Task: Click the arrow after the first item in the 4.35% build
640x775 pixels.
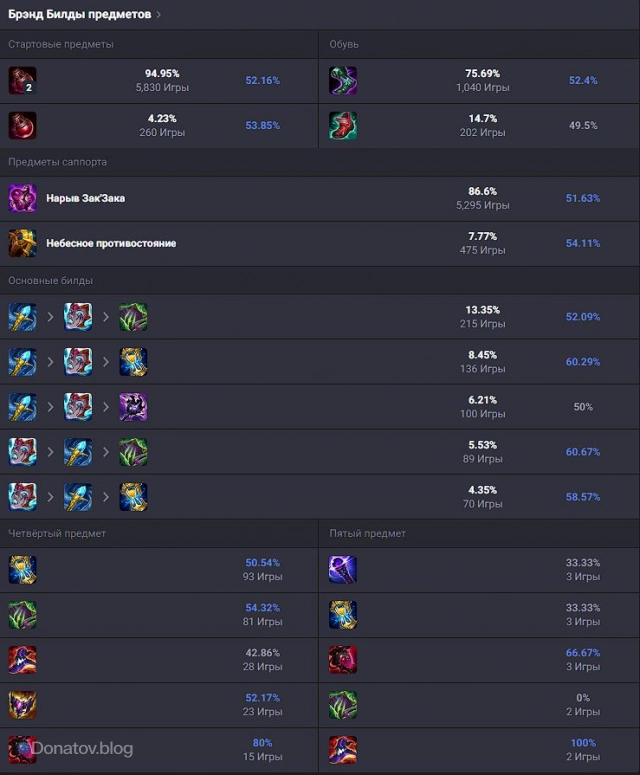Action: pyautogui.click(x=50, y=497)
